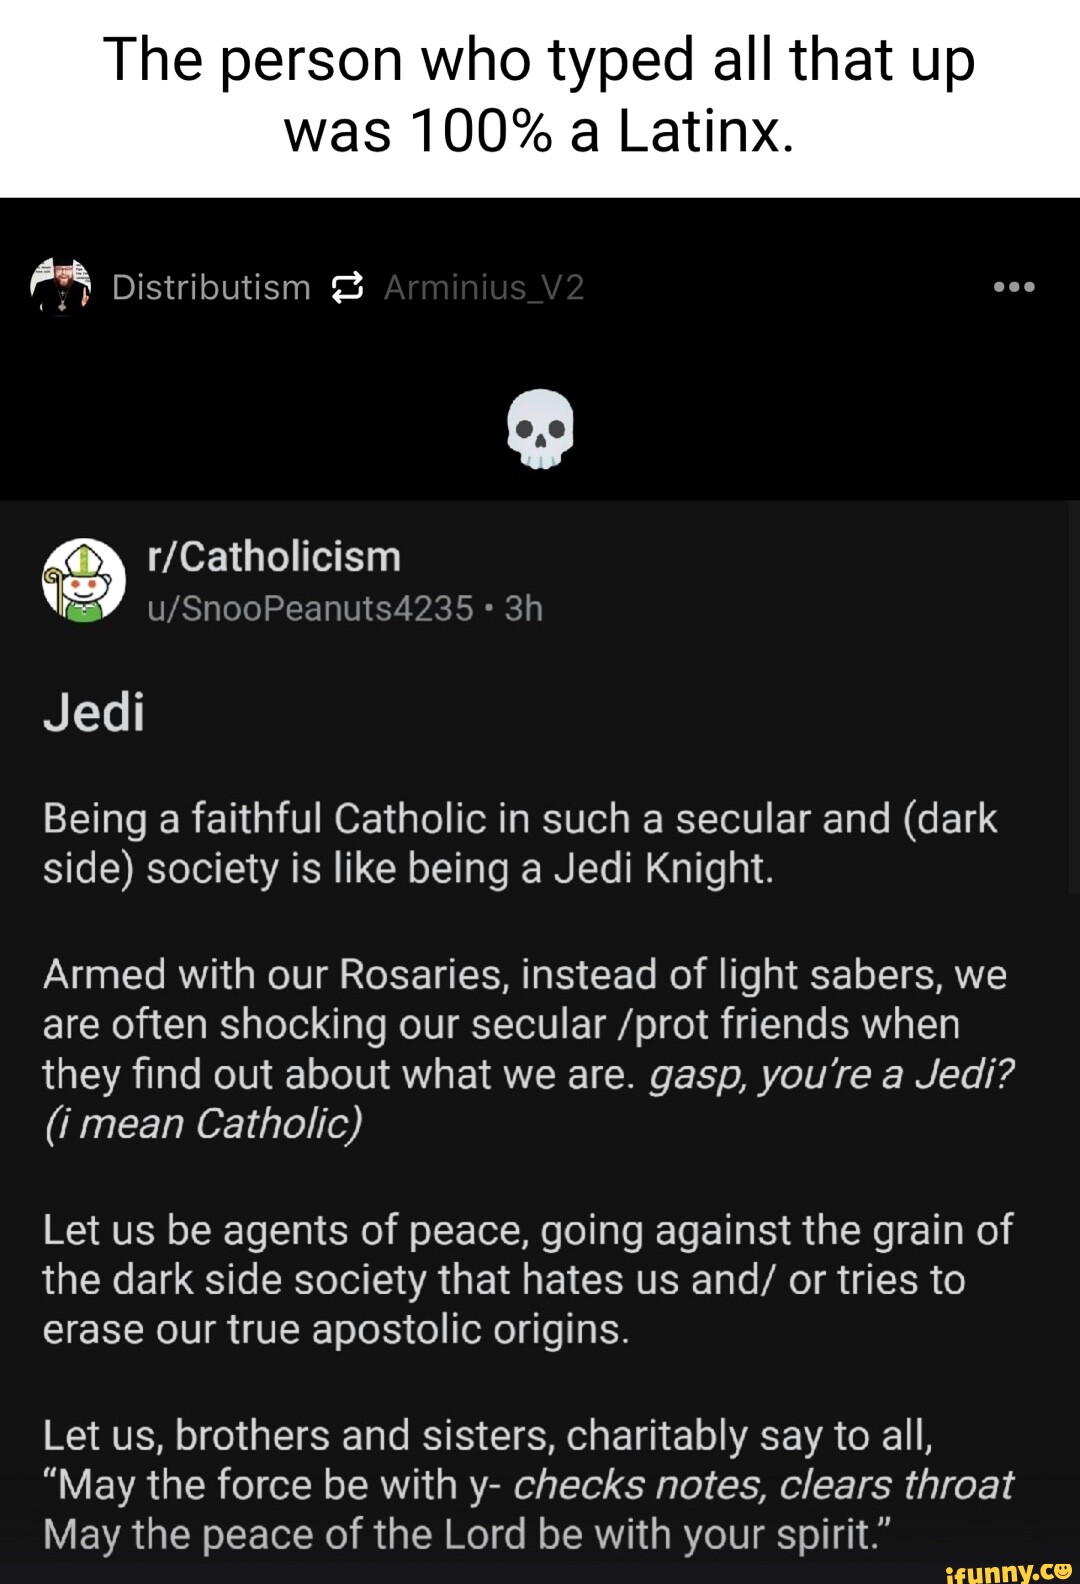Click the skull emoji
The width and height of the screenshot is (1080, 1584).
pos(540,429)
